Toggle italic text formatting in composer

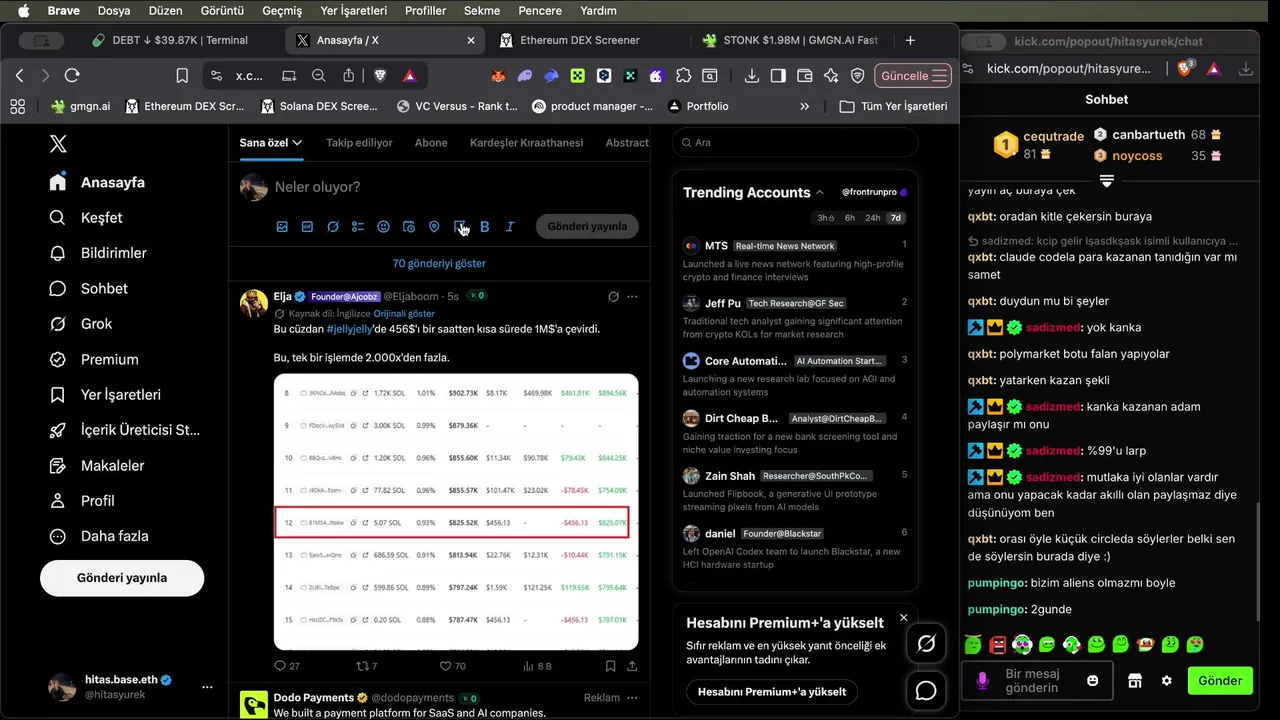510,227
